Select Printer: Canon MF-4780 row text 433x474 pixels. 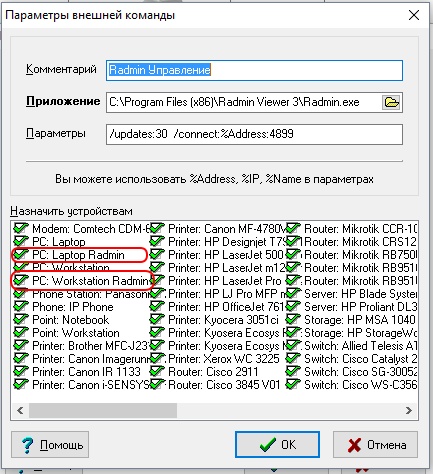coord(227,229)
